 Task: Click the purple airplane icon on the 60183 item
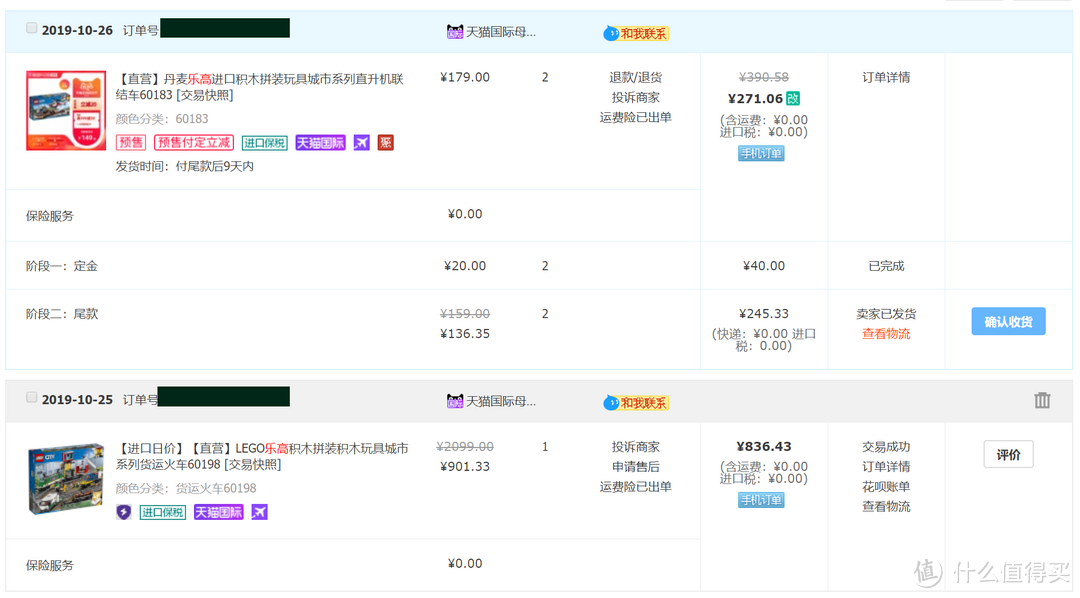362,143
